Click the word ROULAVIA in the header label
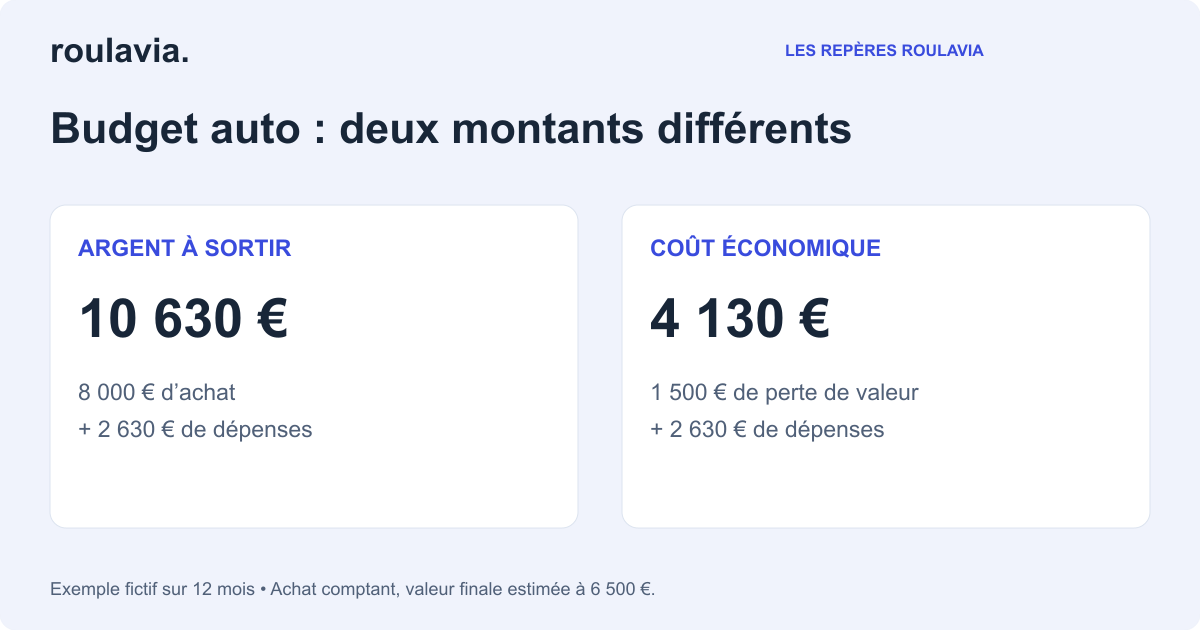The image size is (1200, 630). (942, 50)
